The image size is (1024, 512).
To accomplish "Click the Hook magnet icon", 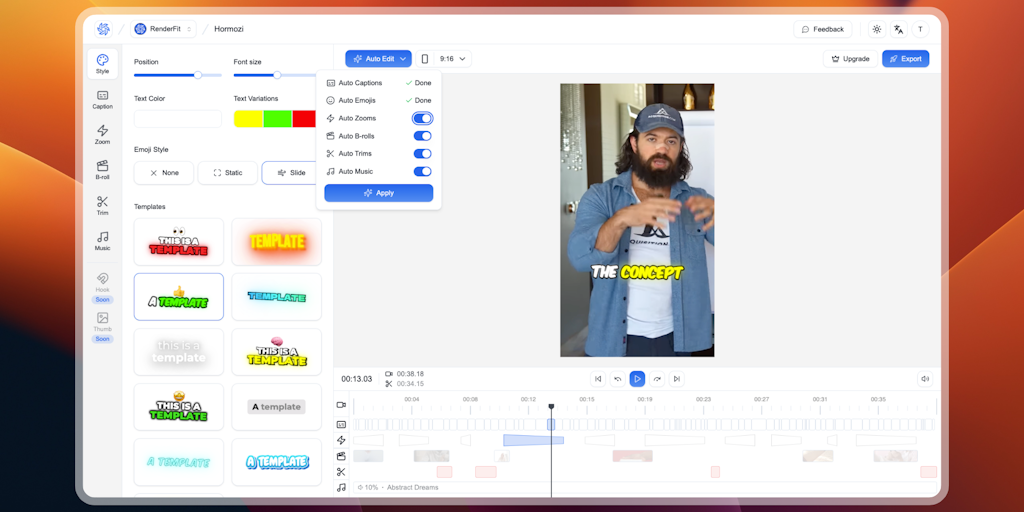I will point(103,279).
